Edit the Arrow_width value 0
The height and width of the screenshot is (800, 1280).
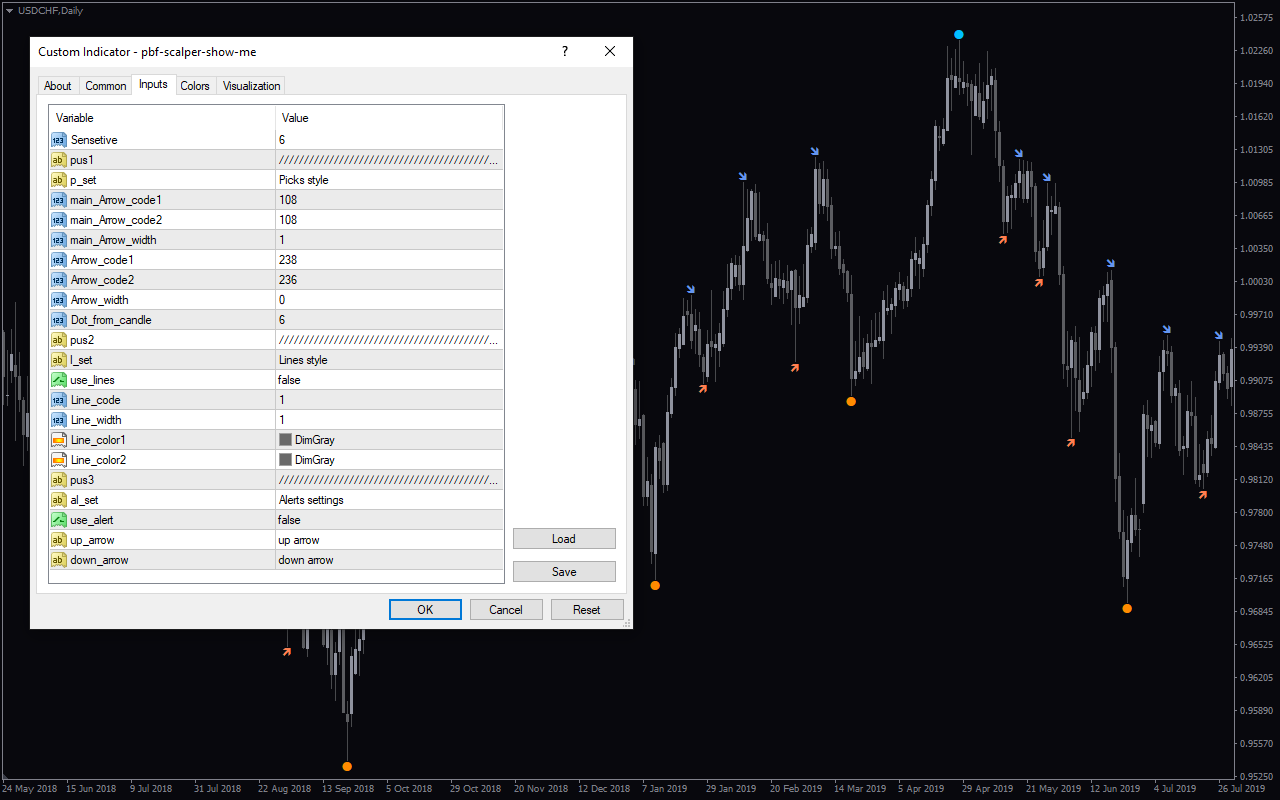tap(389, 300)
